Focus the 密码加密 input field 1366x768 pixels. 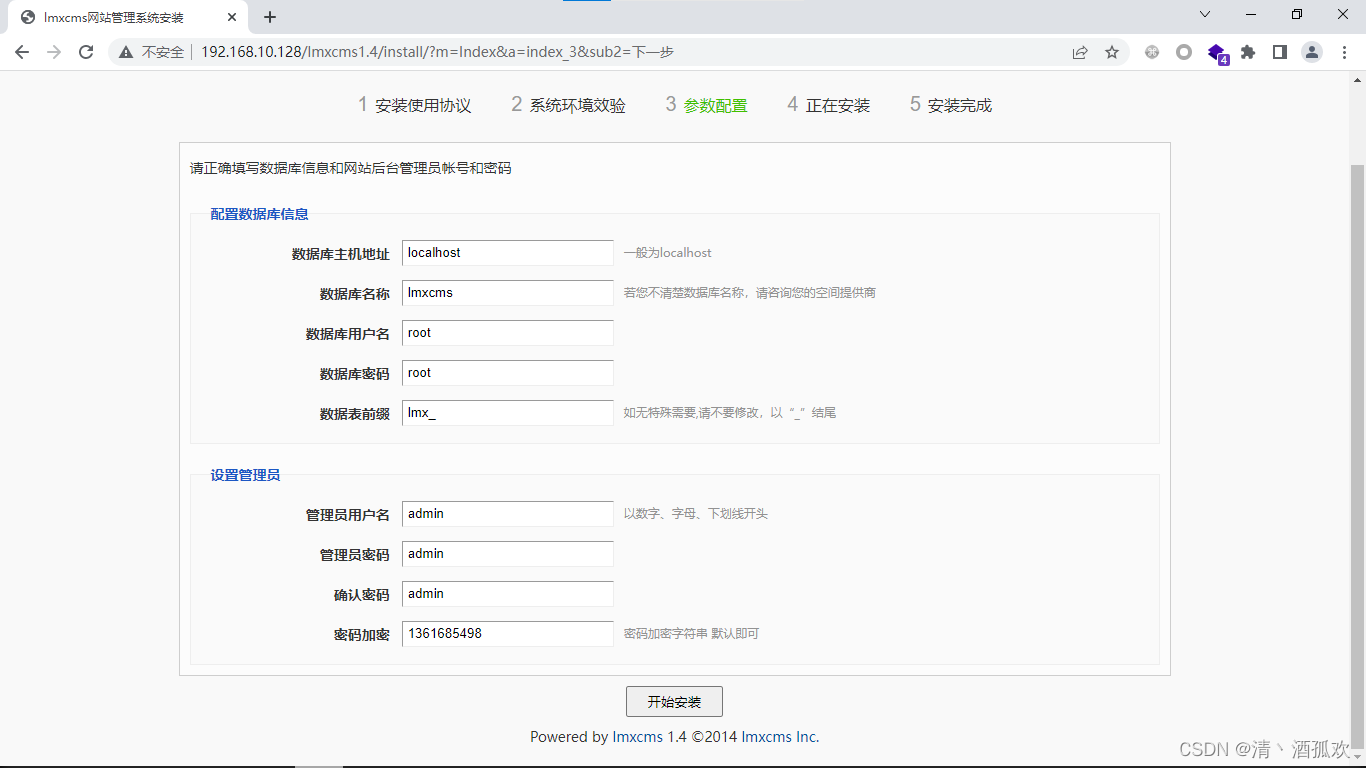[507, 634]
